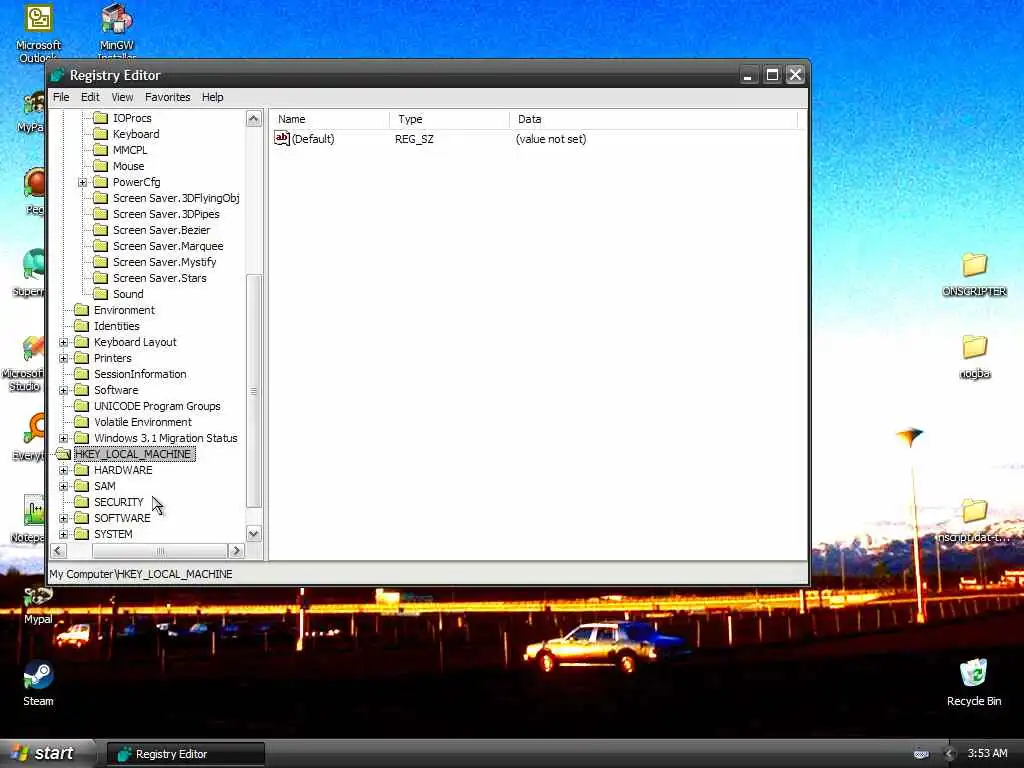Select Screen Saver.Marquee key
Viewport: 1024px width, 768px height.
coord(168,246)
